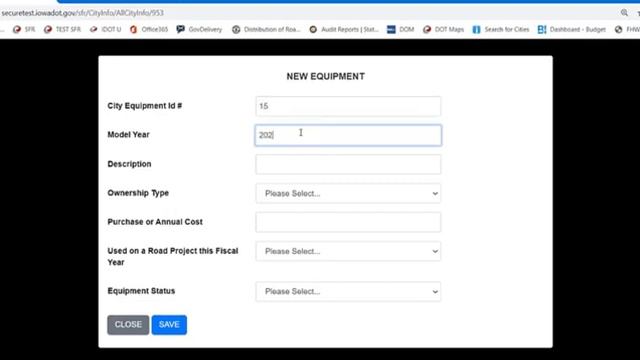Open the Office365 bookmark

(x=149, y=29)
